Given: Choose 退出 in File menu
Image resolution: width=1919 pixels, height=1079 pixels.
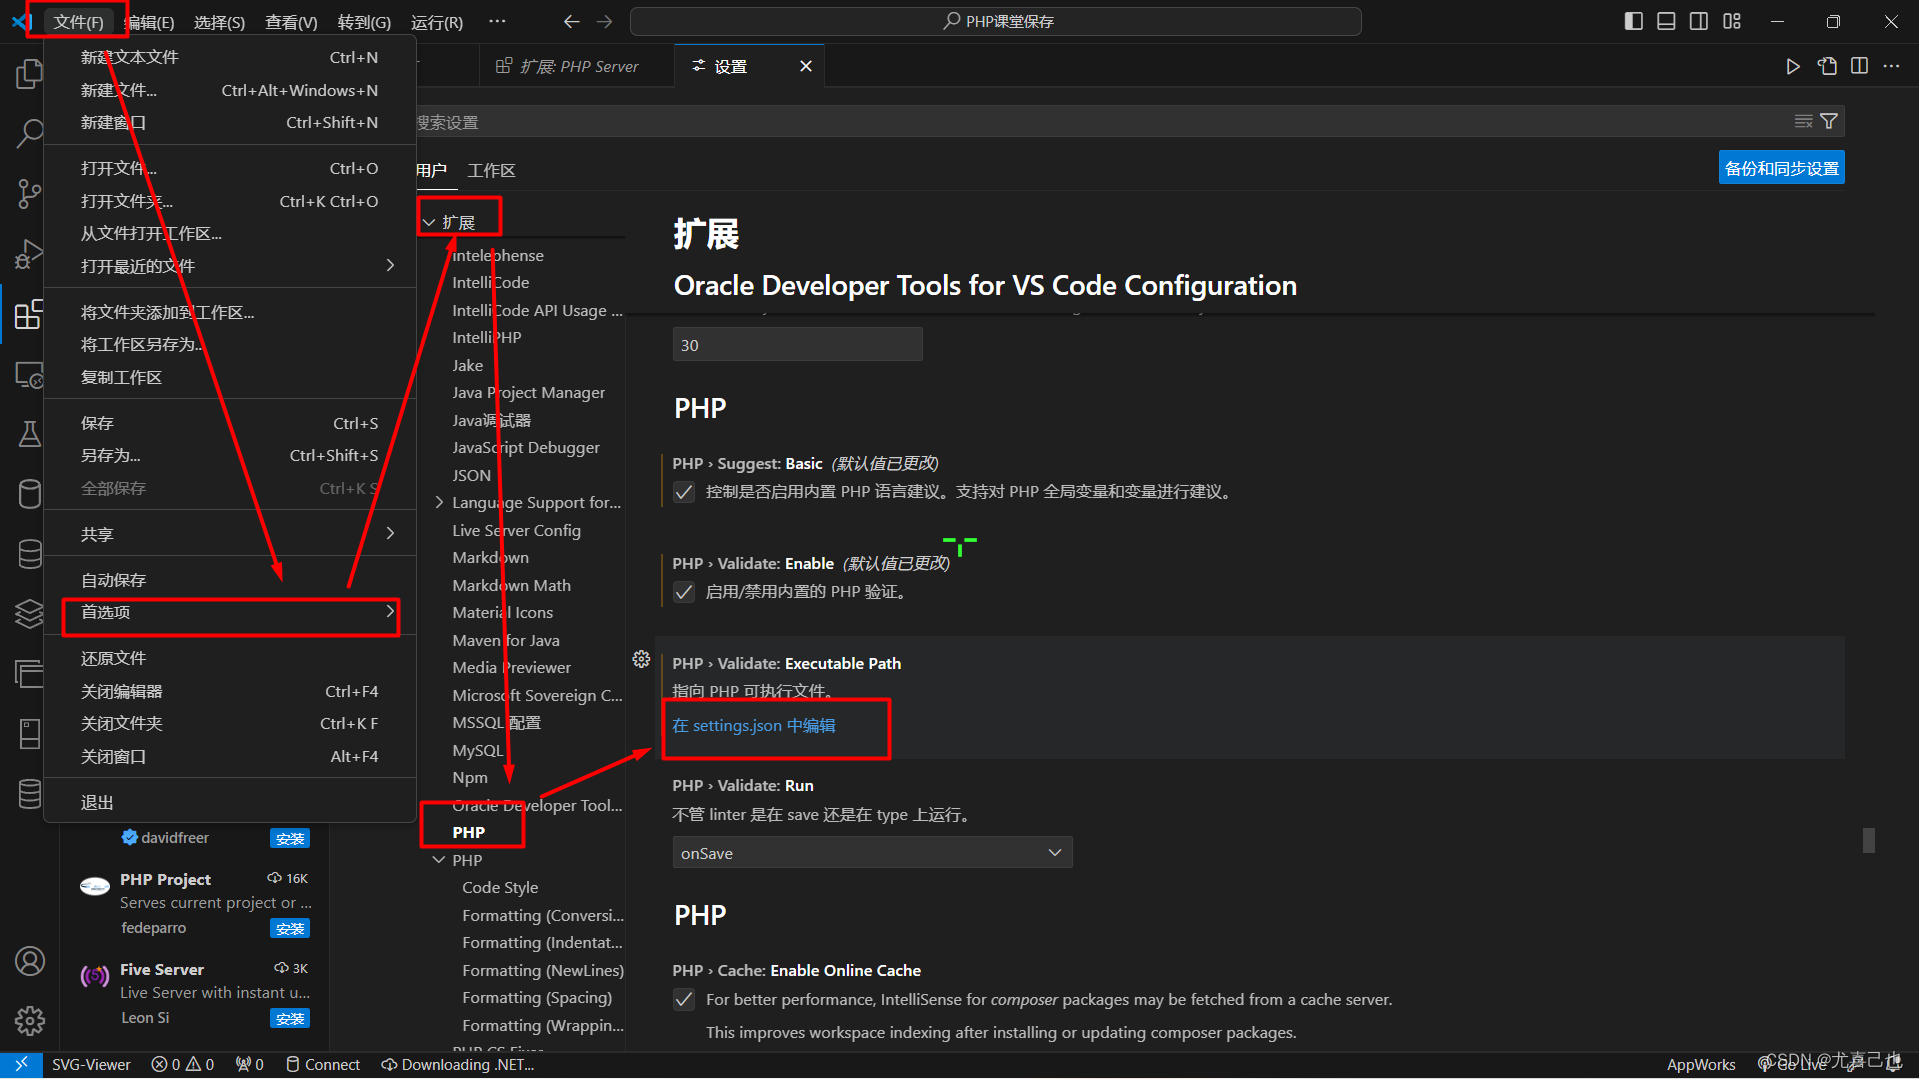Looking at the screenshot, I should (230, 802).
